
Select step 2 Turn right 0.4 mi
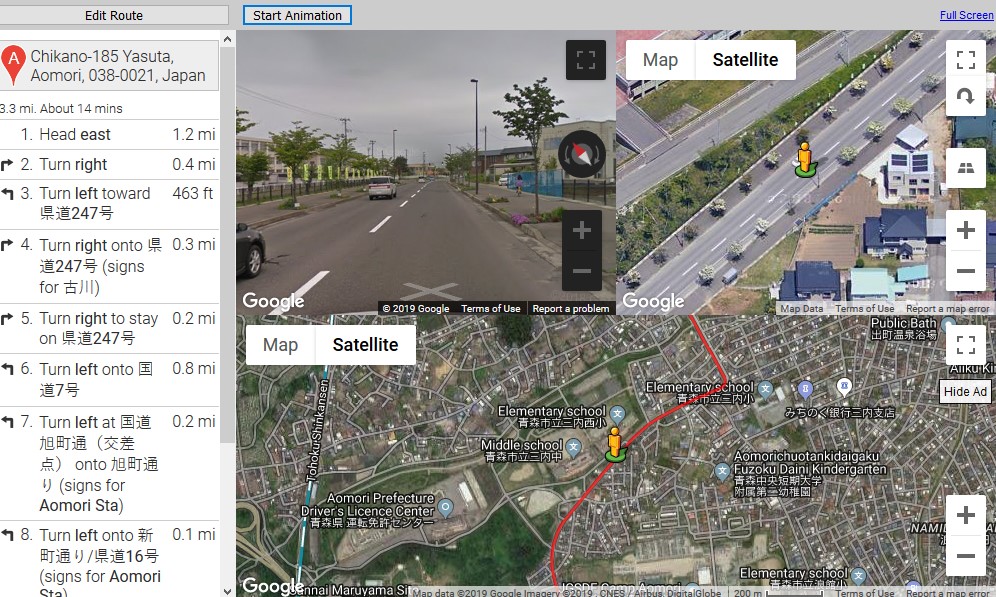tap(109, 164)
